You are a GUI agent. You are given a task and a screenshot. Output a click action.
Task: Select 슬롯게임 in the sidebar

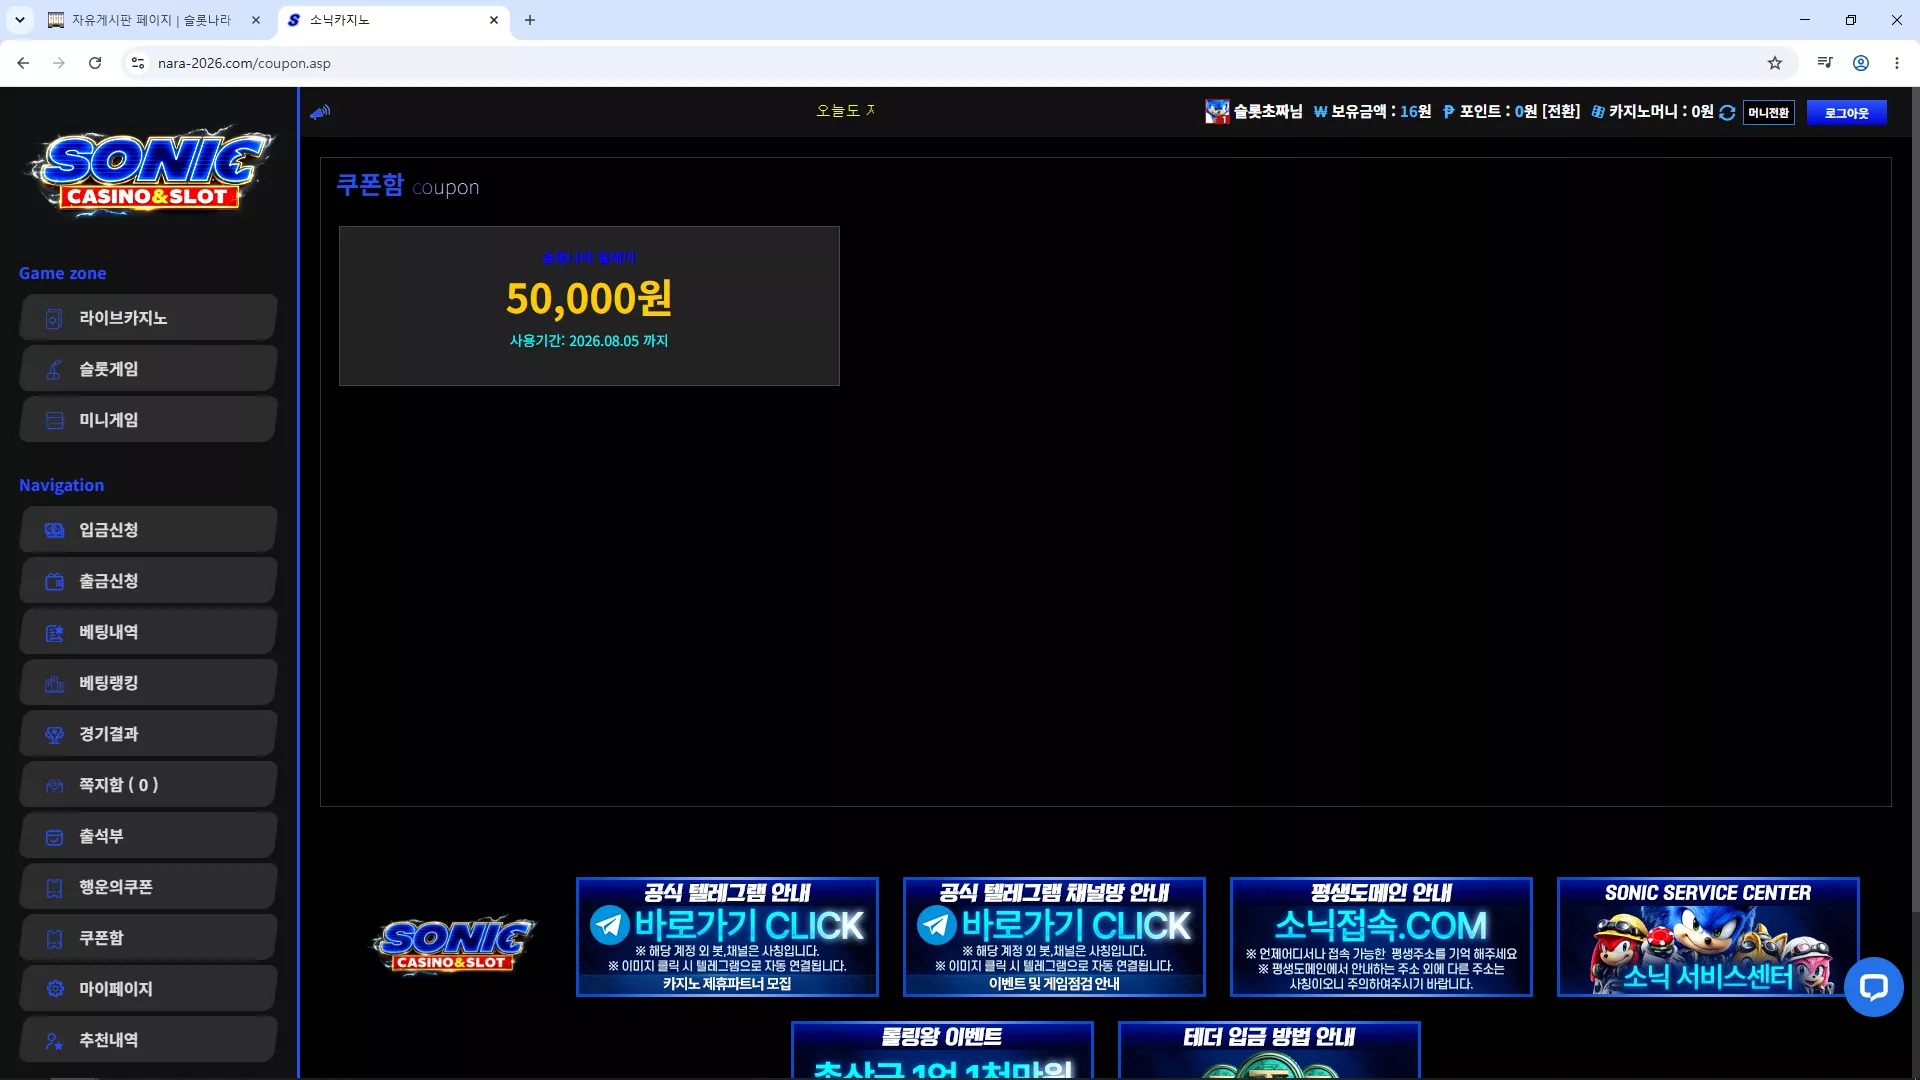[148, 369]
